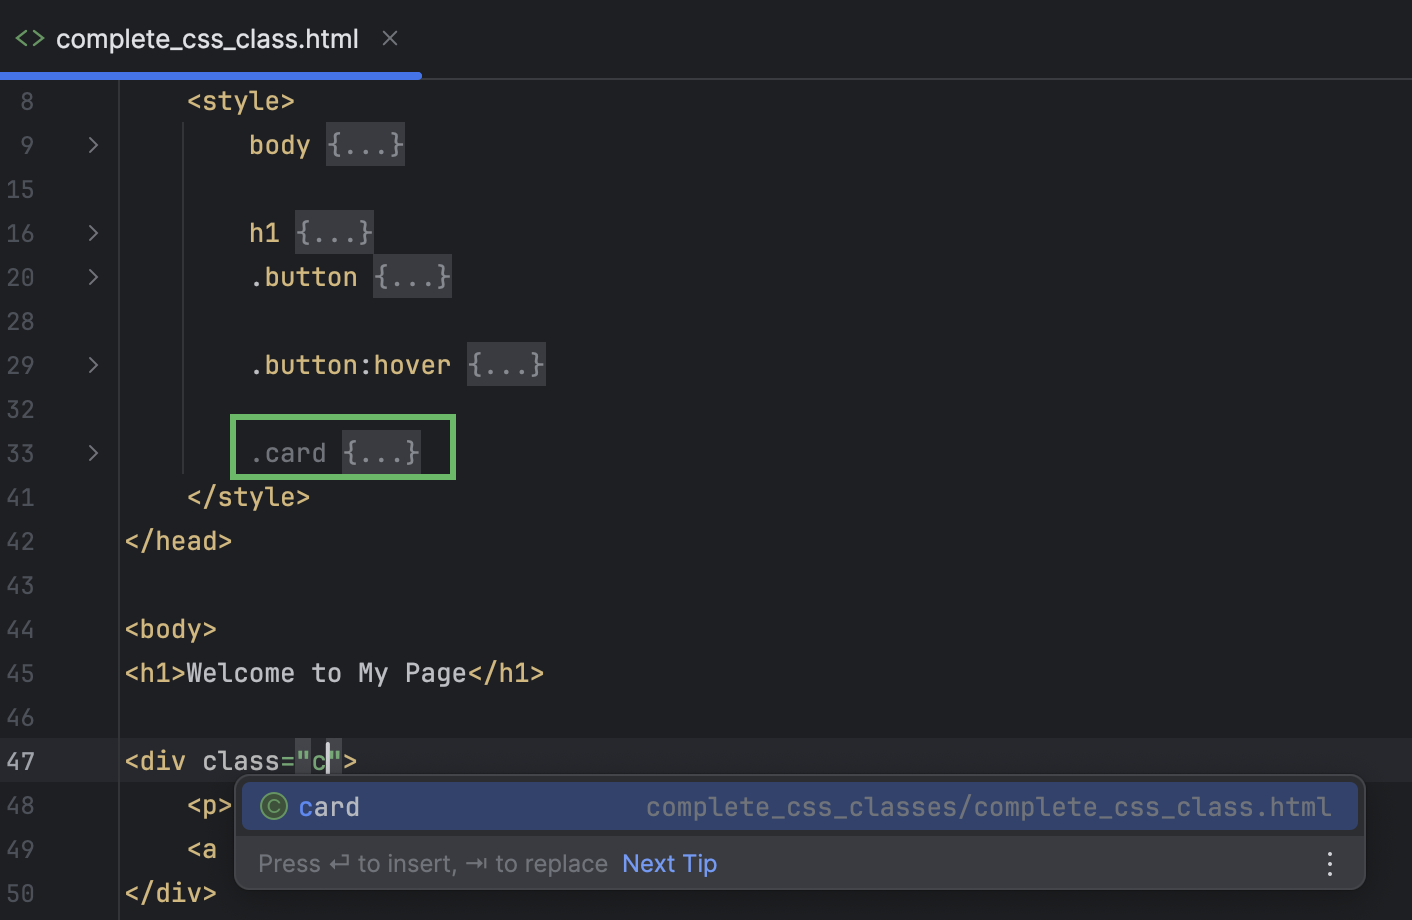This screenshot has height=920, width=1412.
Task: Click folded placeholder next to h1
Action: click(334, 233)
